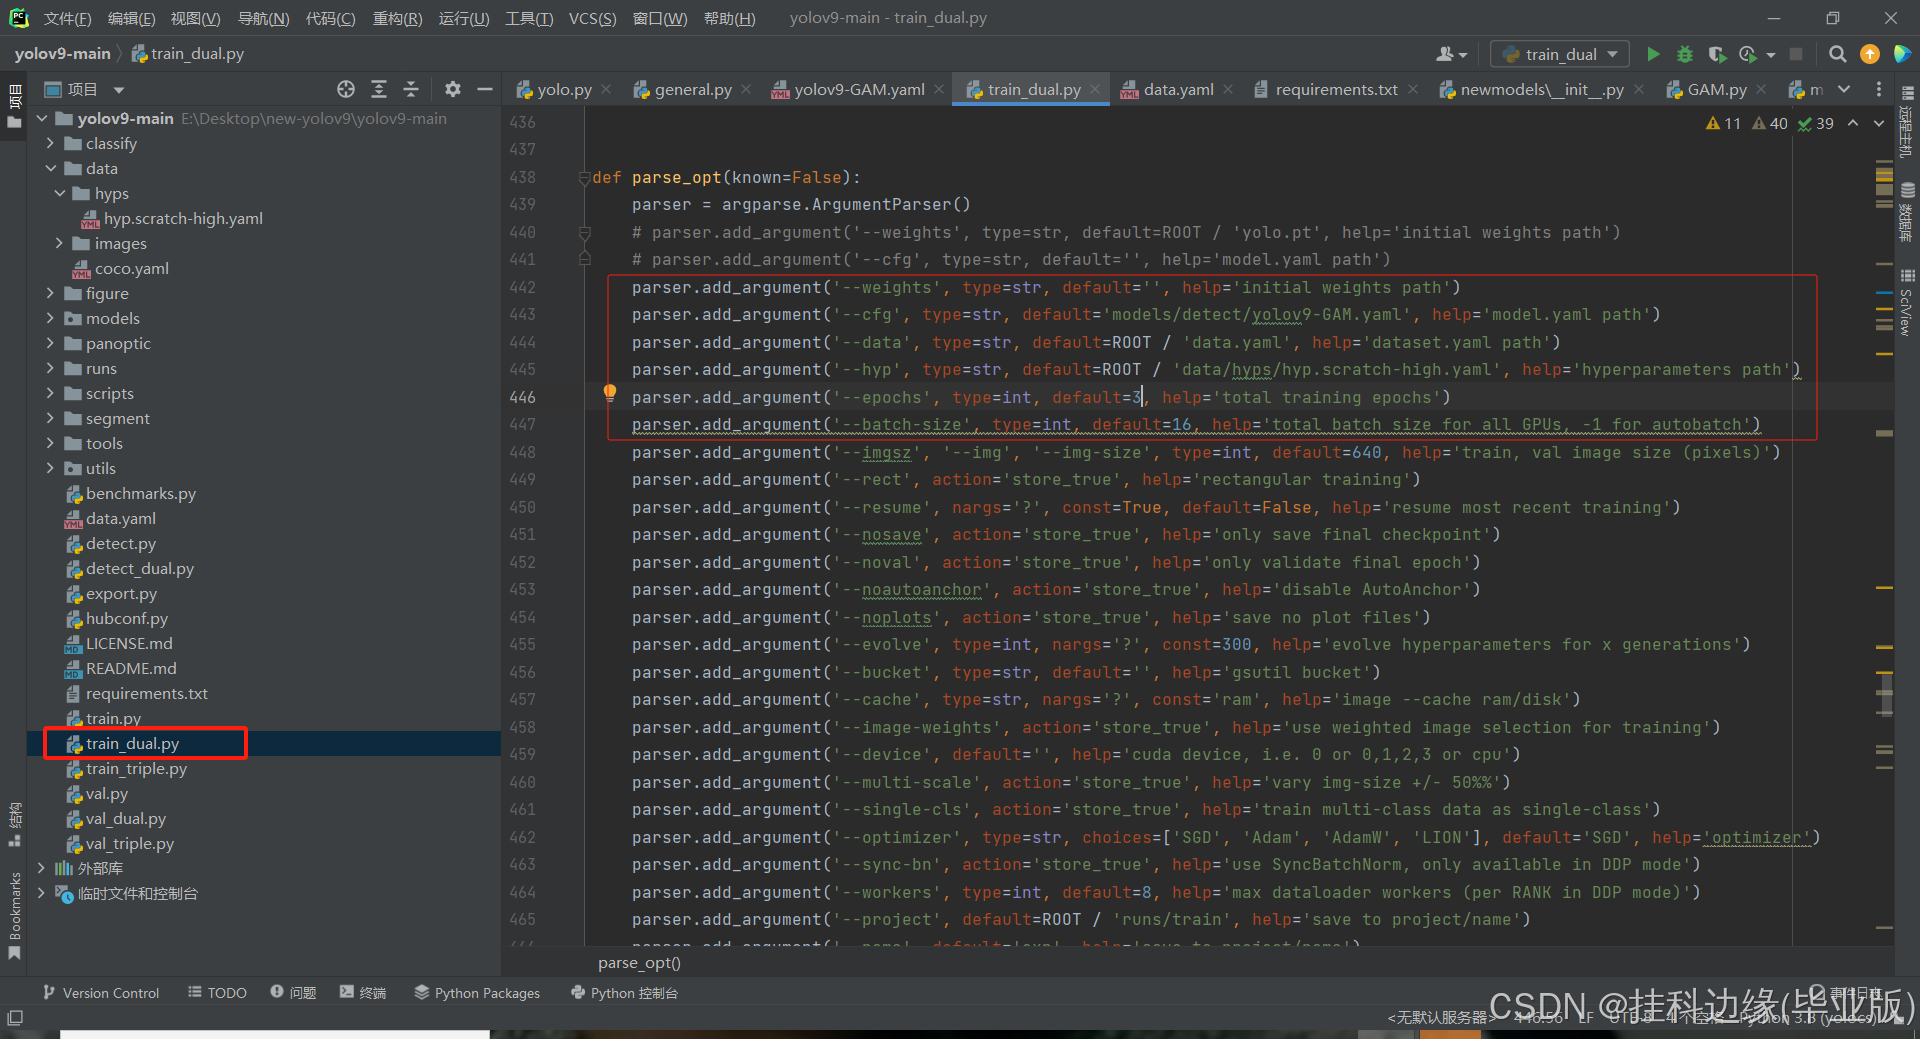Hide the project tool window
Image resolution: width=1920 pixels, height=1039 pixels.
[485, 89]
